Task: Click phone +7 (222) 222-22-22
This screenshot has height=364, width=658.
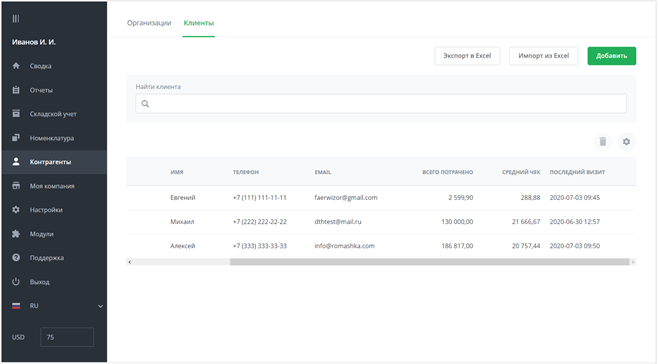Action: 260,222
